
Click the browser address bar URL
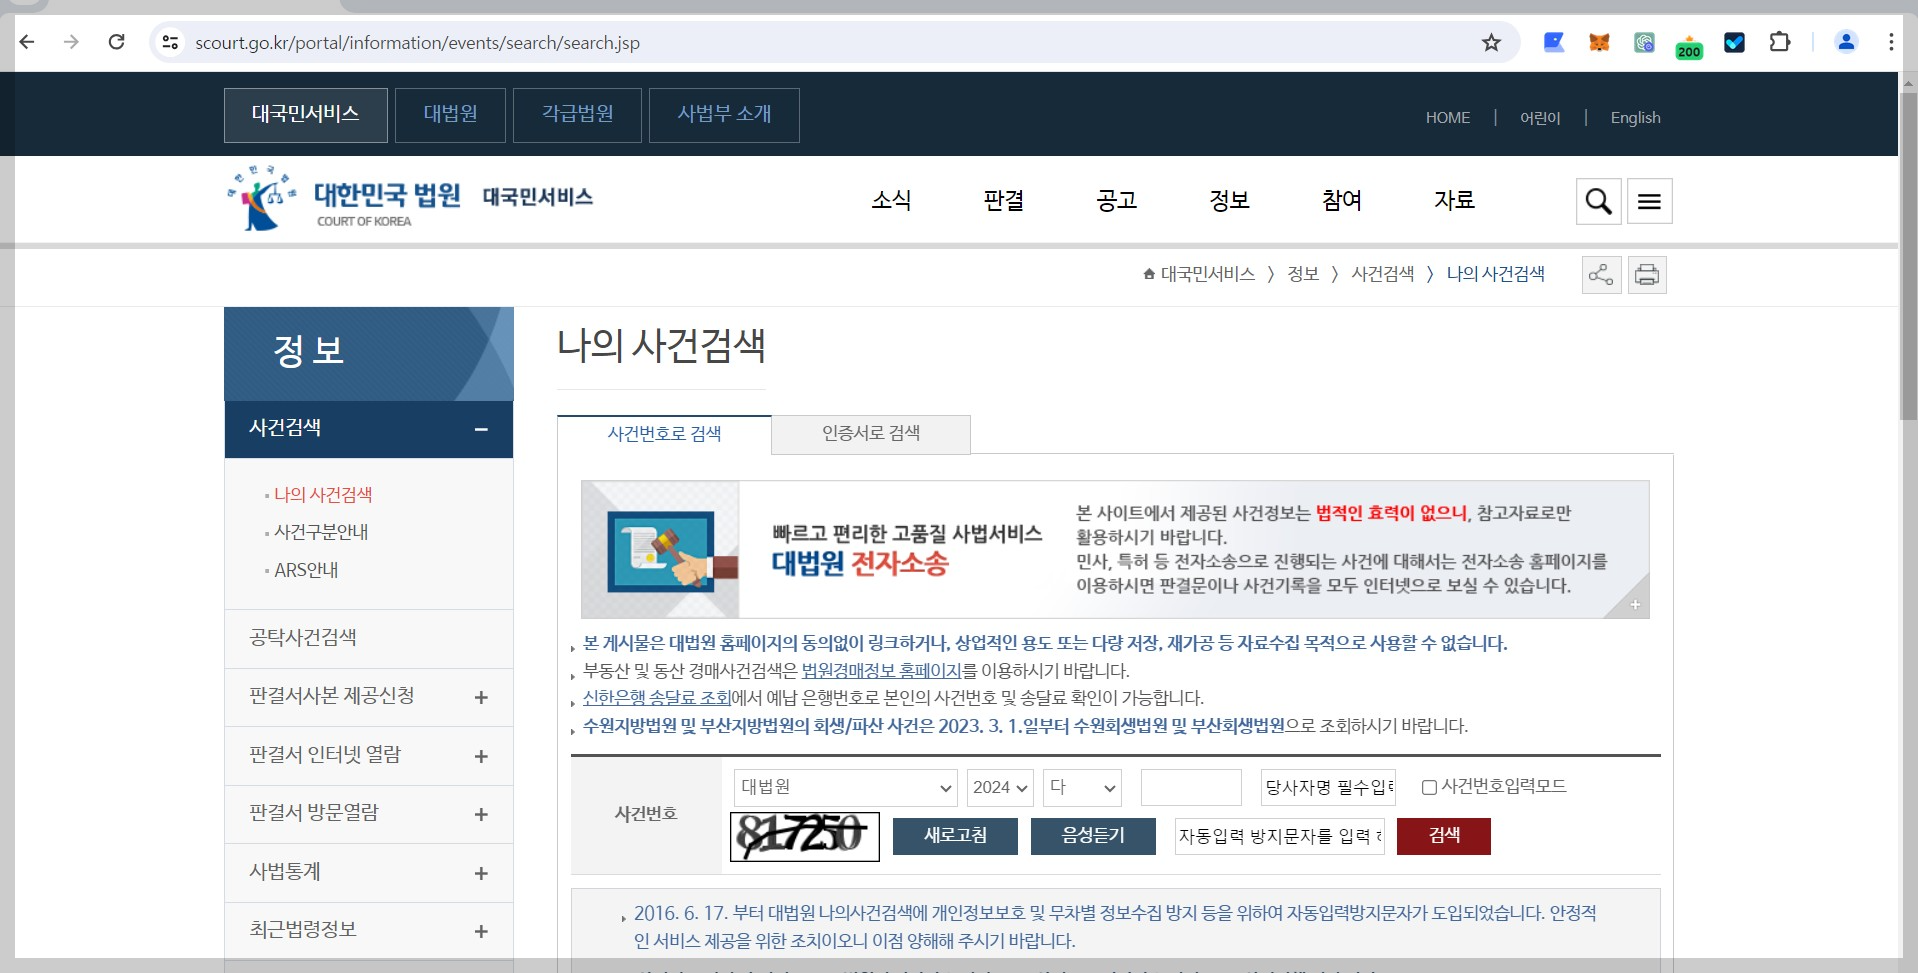pyautogui.click(x=417, y=43)
